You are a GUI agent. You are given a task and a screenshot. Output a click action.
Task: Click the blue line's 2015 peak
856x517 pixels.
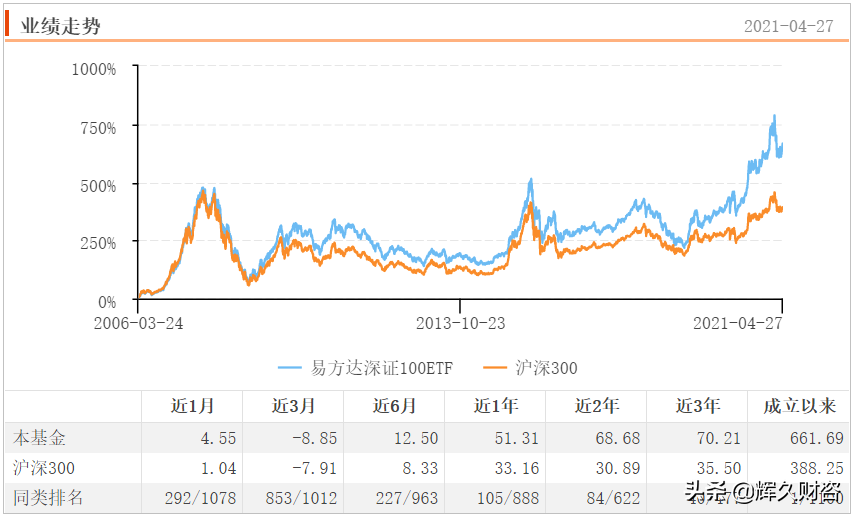530,180
